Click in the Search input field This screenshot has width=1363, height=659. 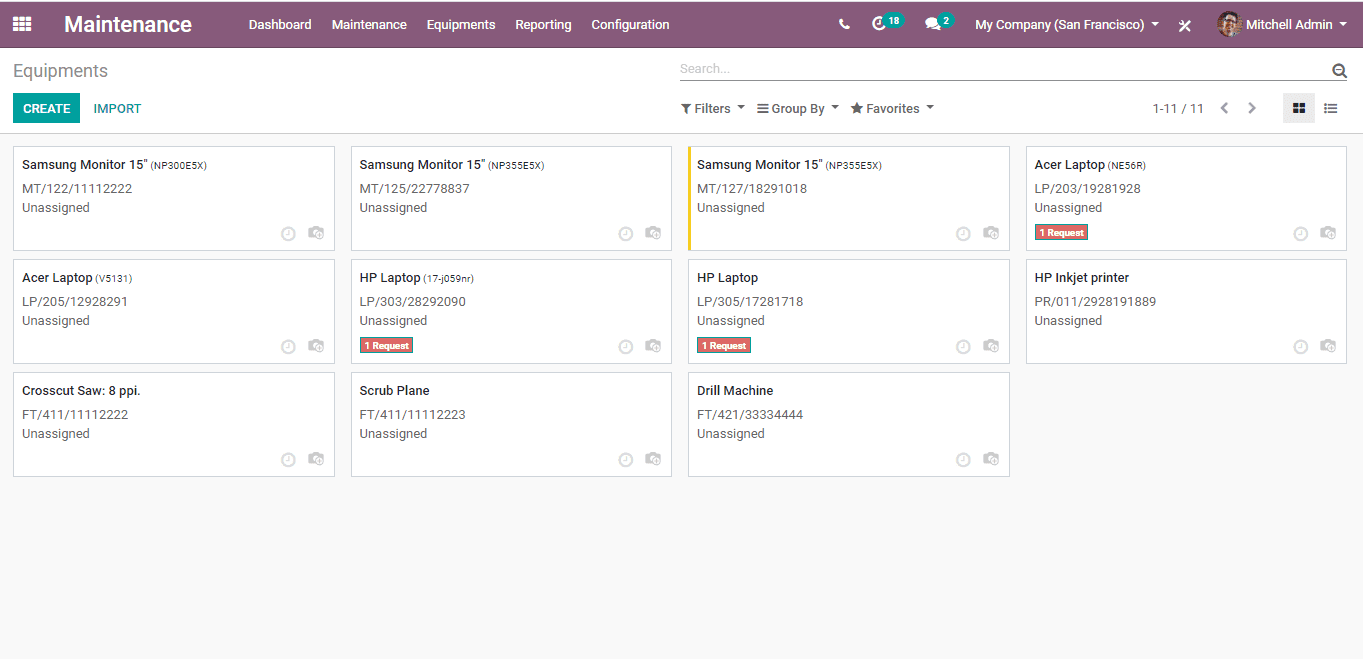pos(1003,69)
